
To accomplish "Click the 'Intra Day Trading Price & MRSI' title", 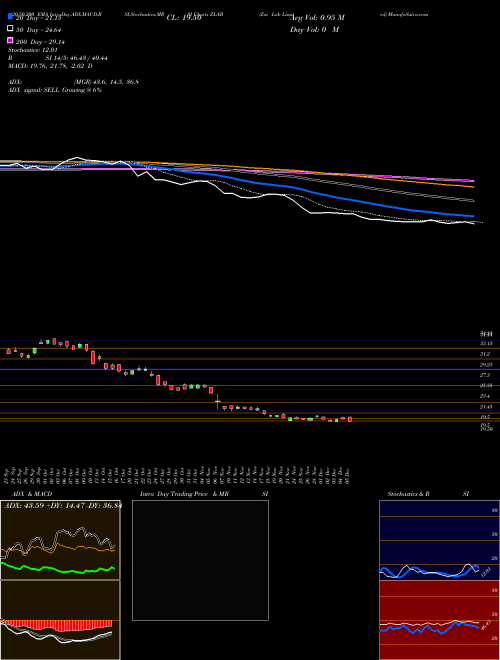I will (204, 494).
